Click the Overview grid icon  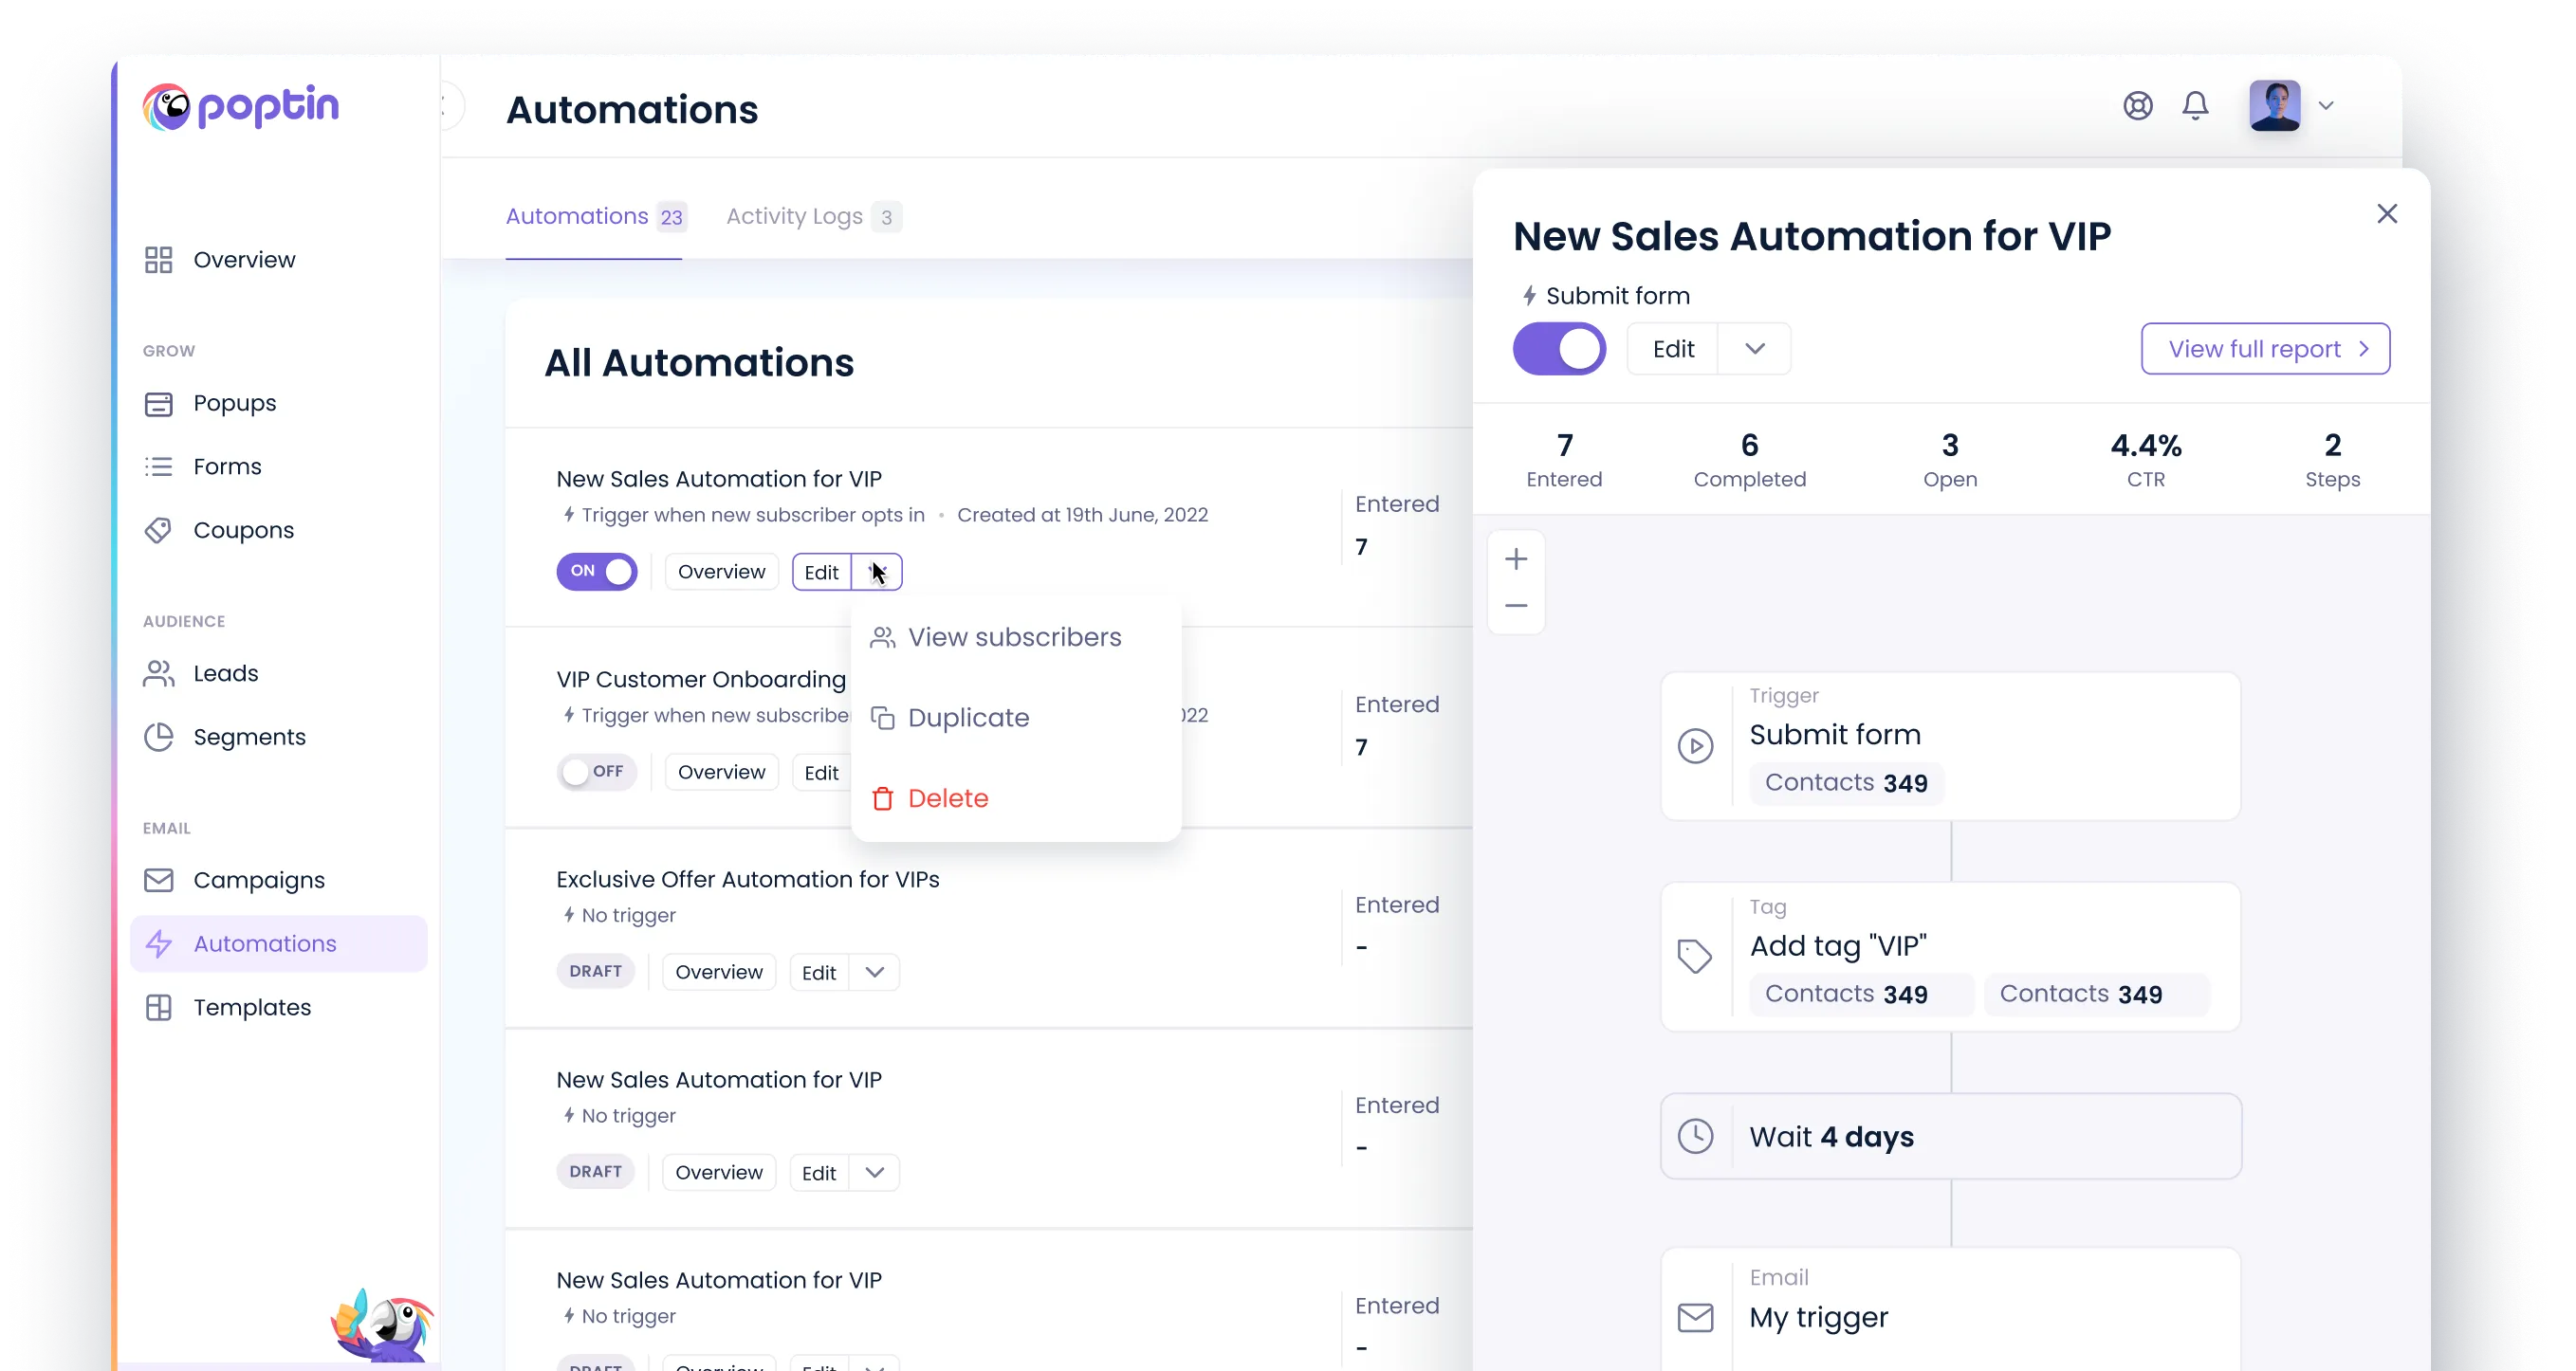pyautogui.click(x=158, y=260)
